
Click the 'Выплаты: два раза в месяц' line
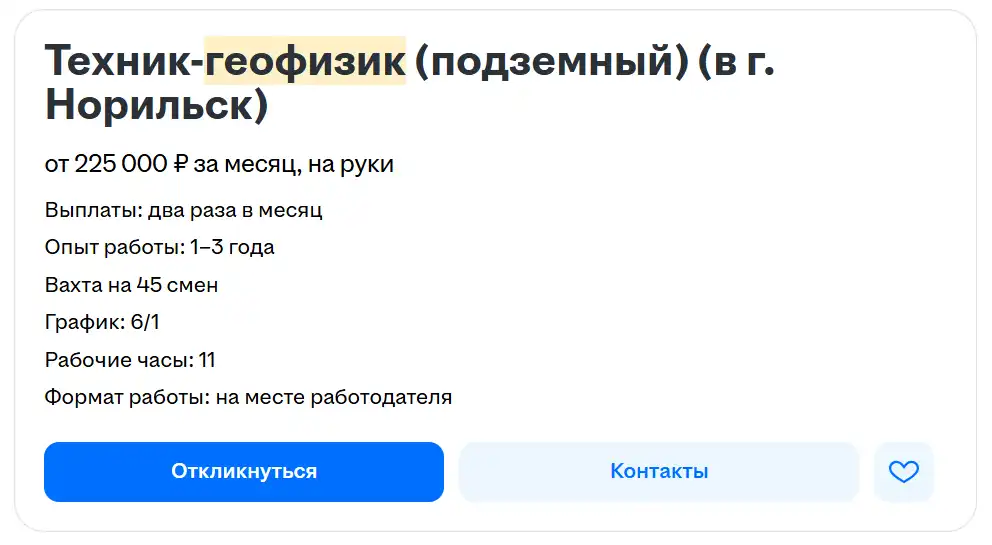[183, 210]
